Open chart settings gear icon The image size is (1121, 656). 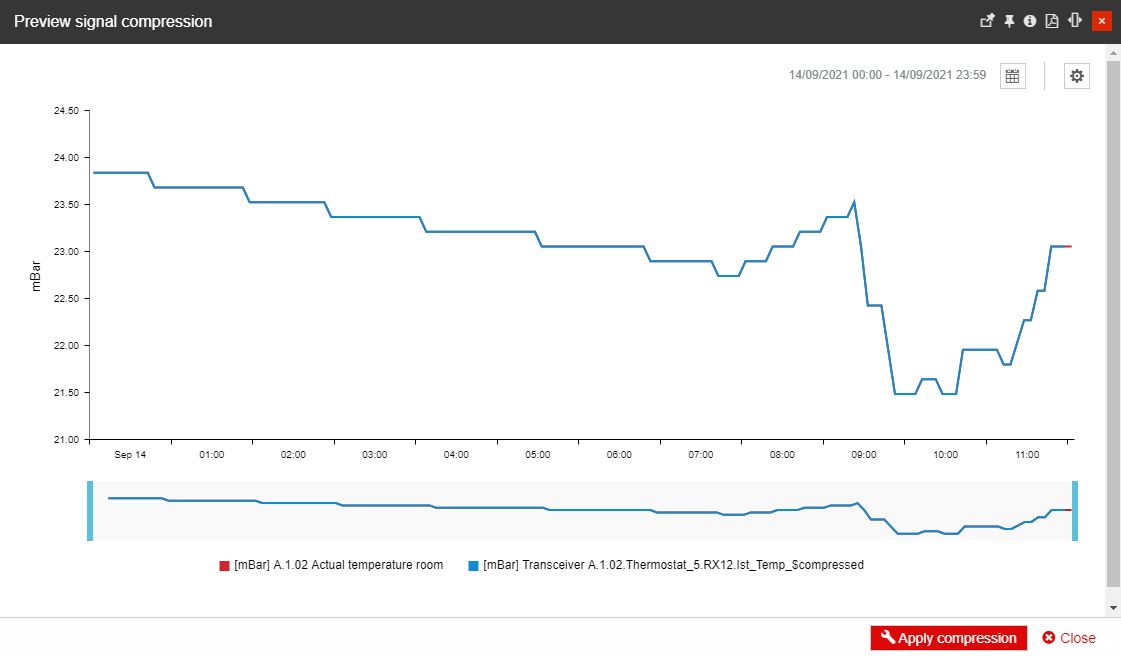coord(1076,76)
